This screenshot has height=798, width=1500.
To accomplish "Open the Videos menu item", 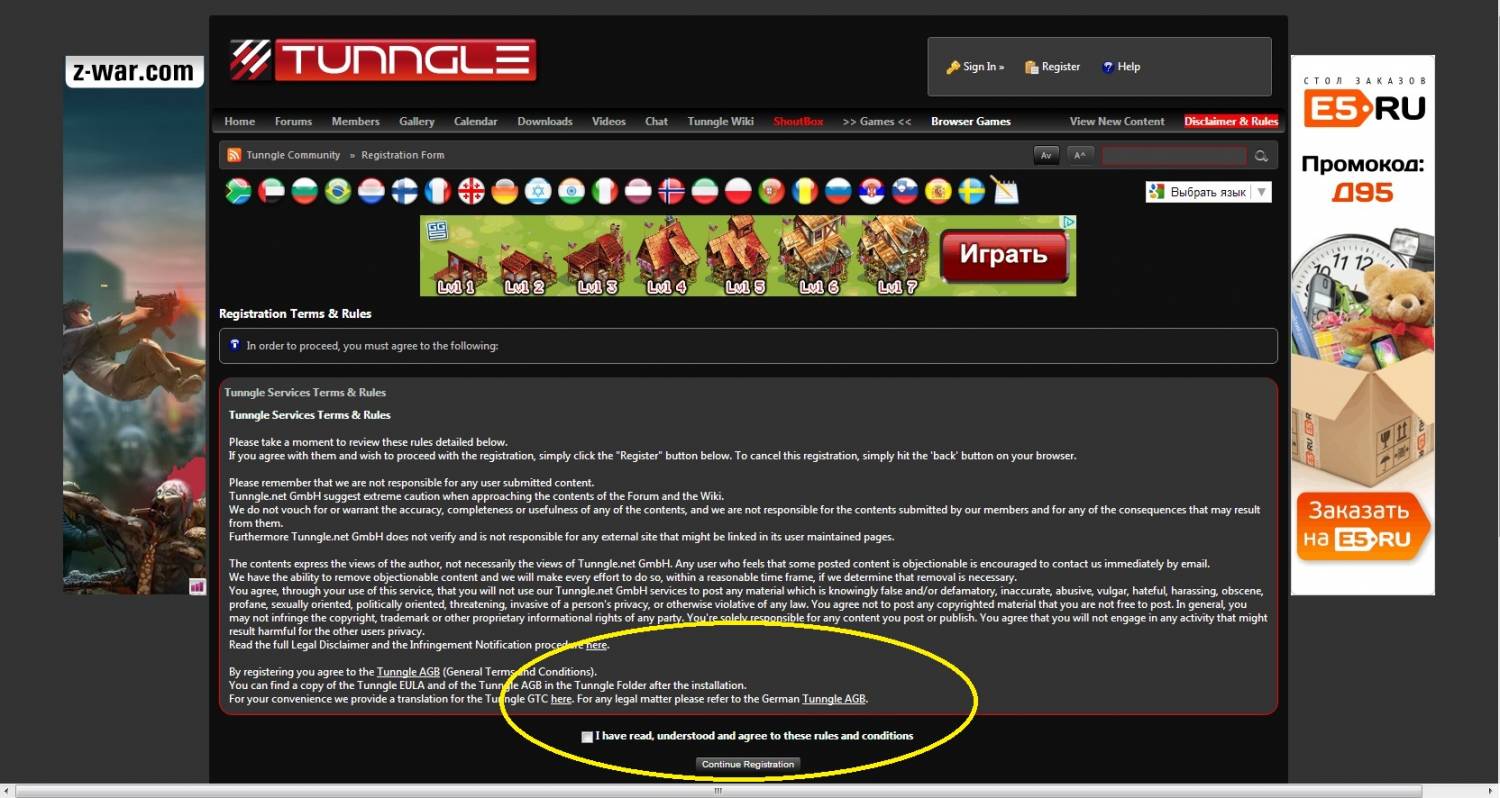I will [609, 122].
